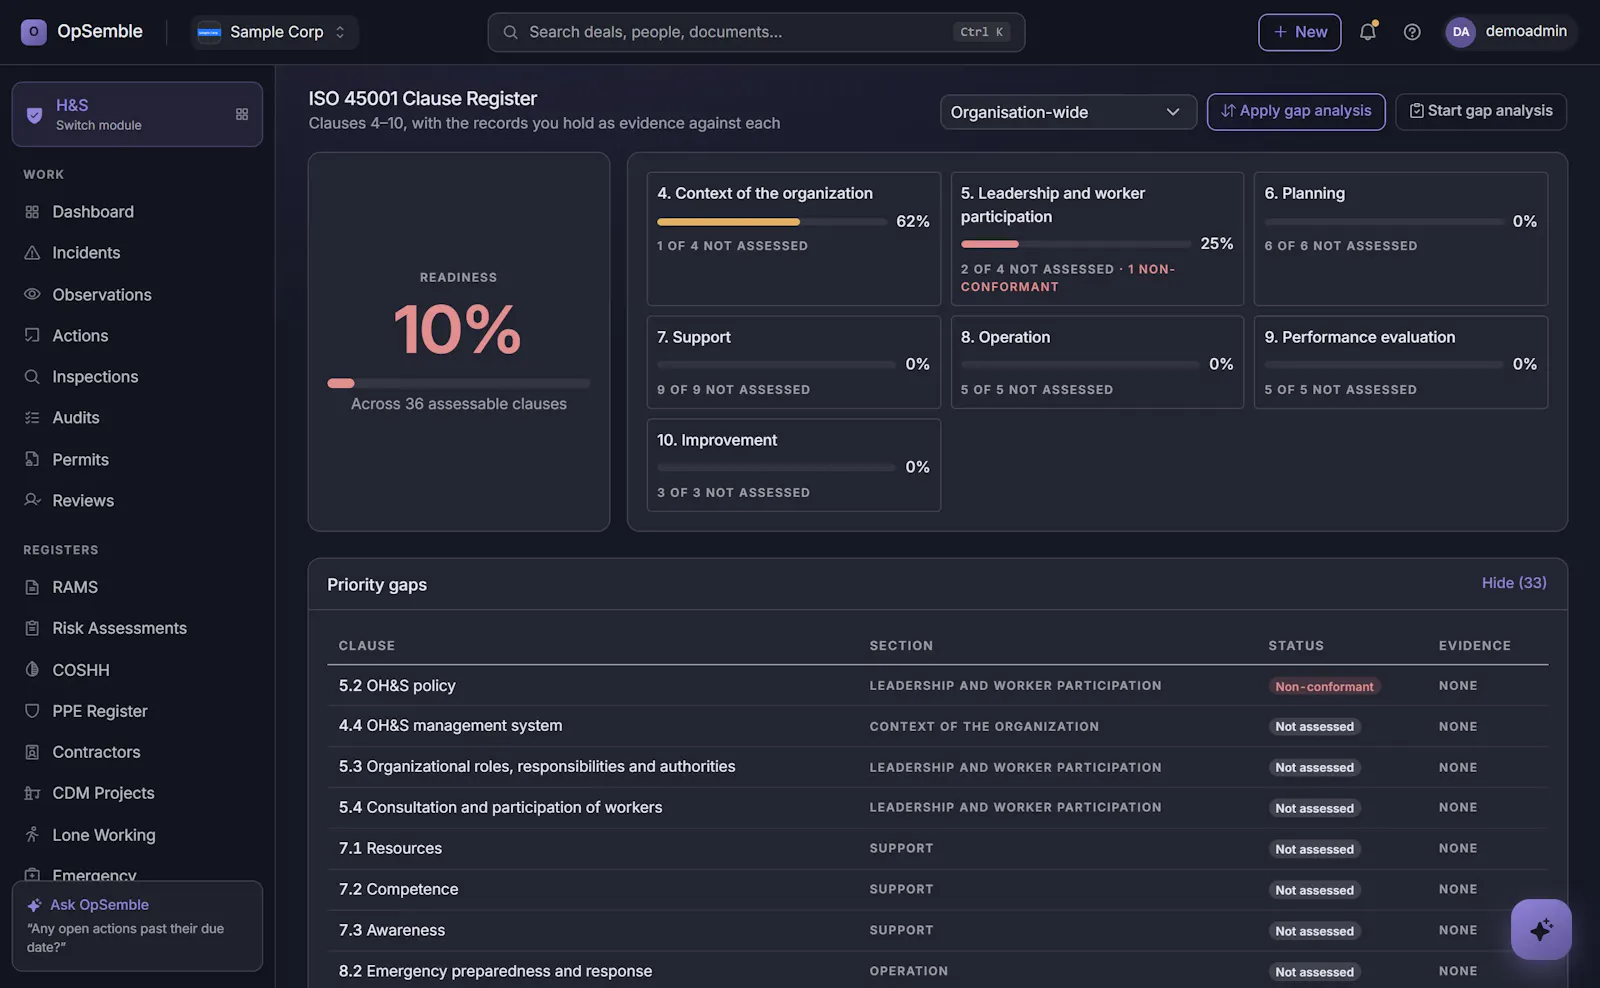Open the help question mark icon
The width and height of the screenshot is (1600, 988).
click(1412, 32)
